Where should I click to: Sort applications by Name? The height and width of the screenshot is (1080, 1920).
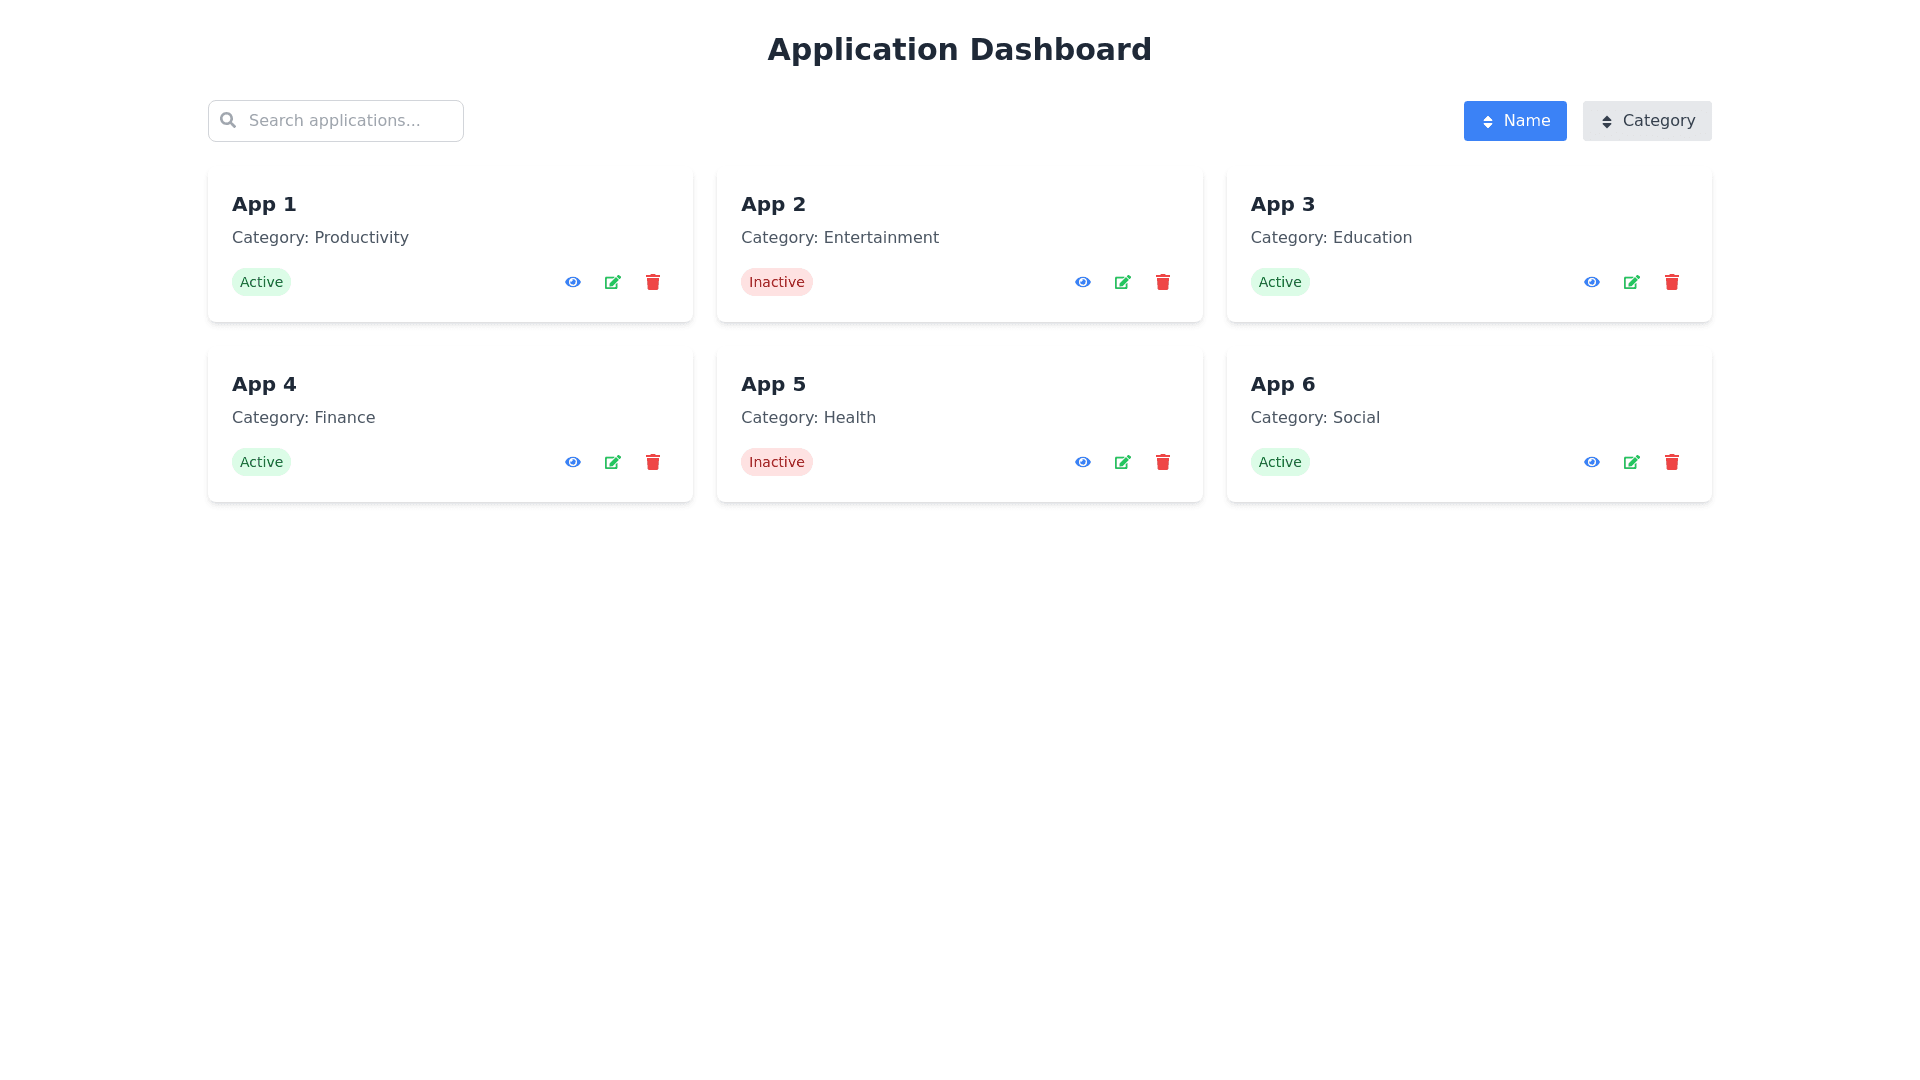point(1514,121)
